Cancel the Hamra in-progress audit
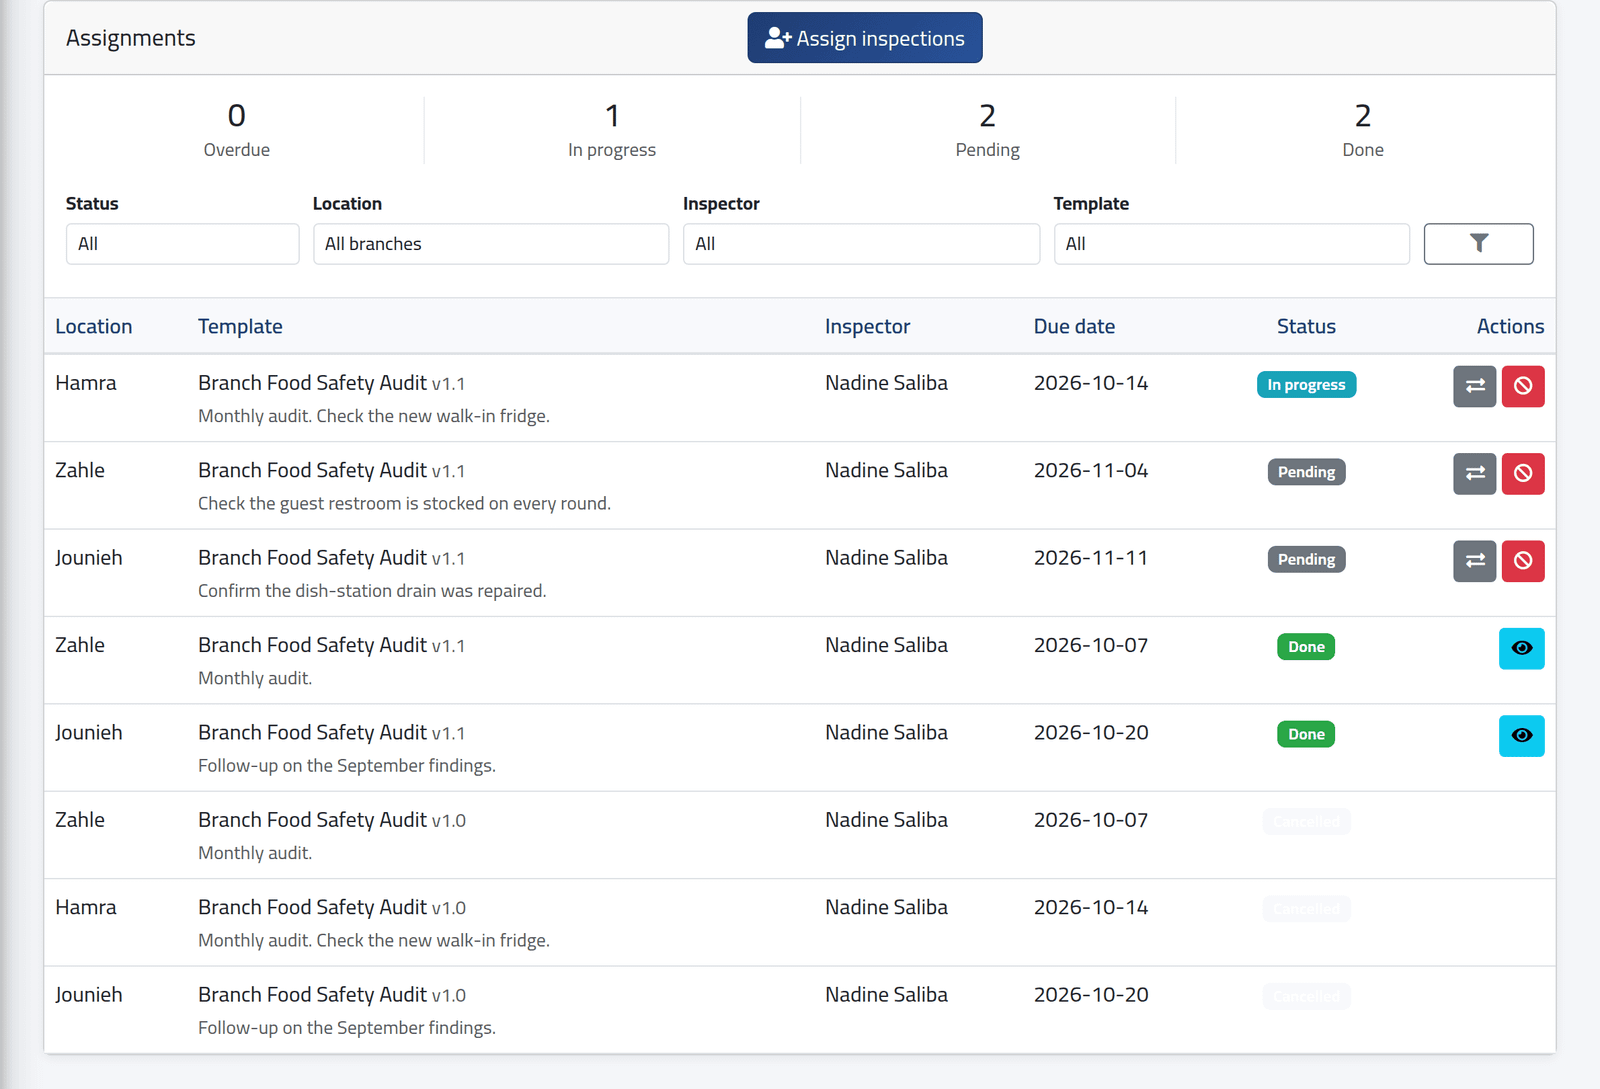The height and width of the screenshot is (1089, 1600). tap(1522, 386)
